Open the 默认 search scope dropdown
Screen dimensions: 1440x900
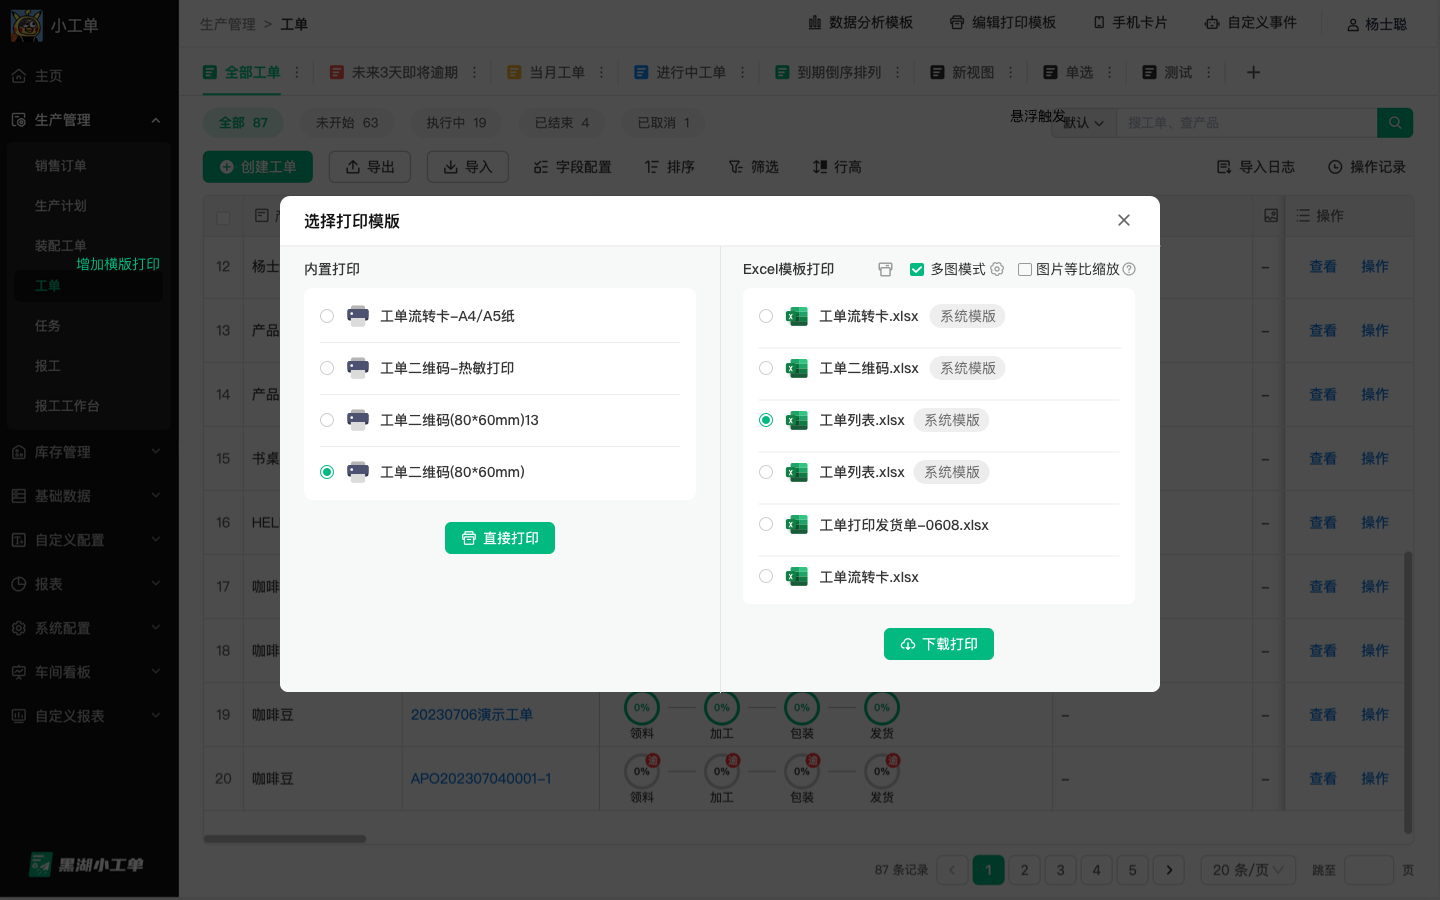click(1083, 123)
